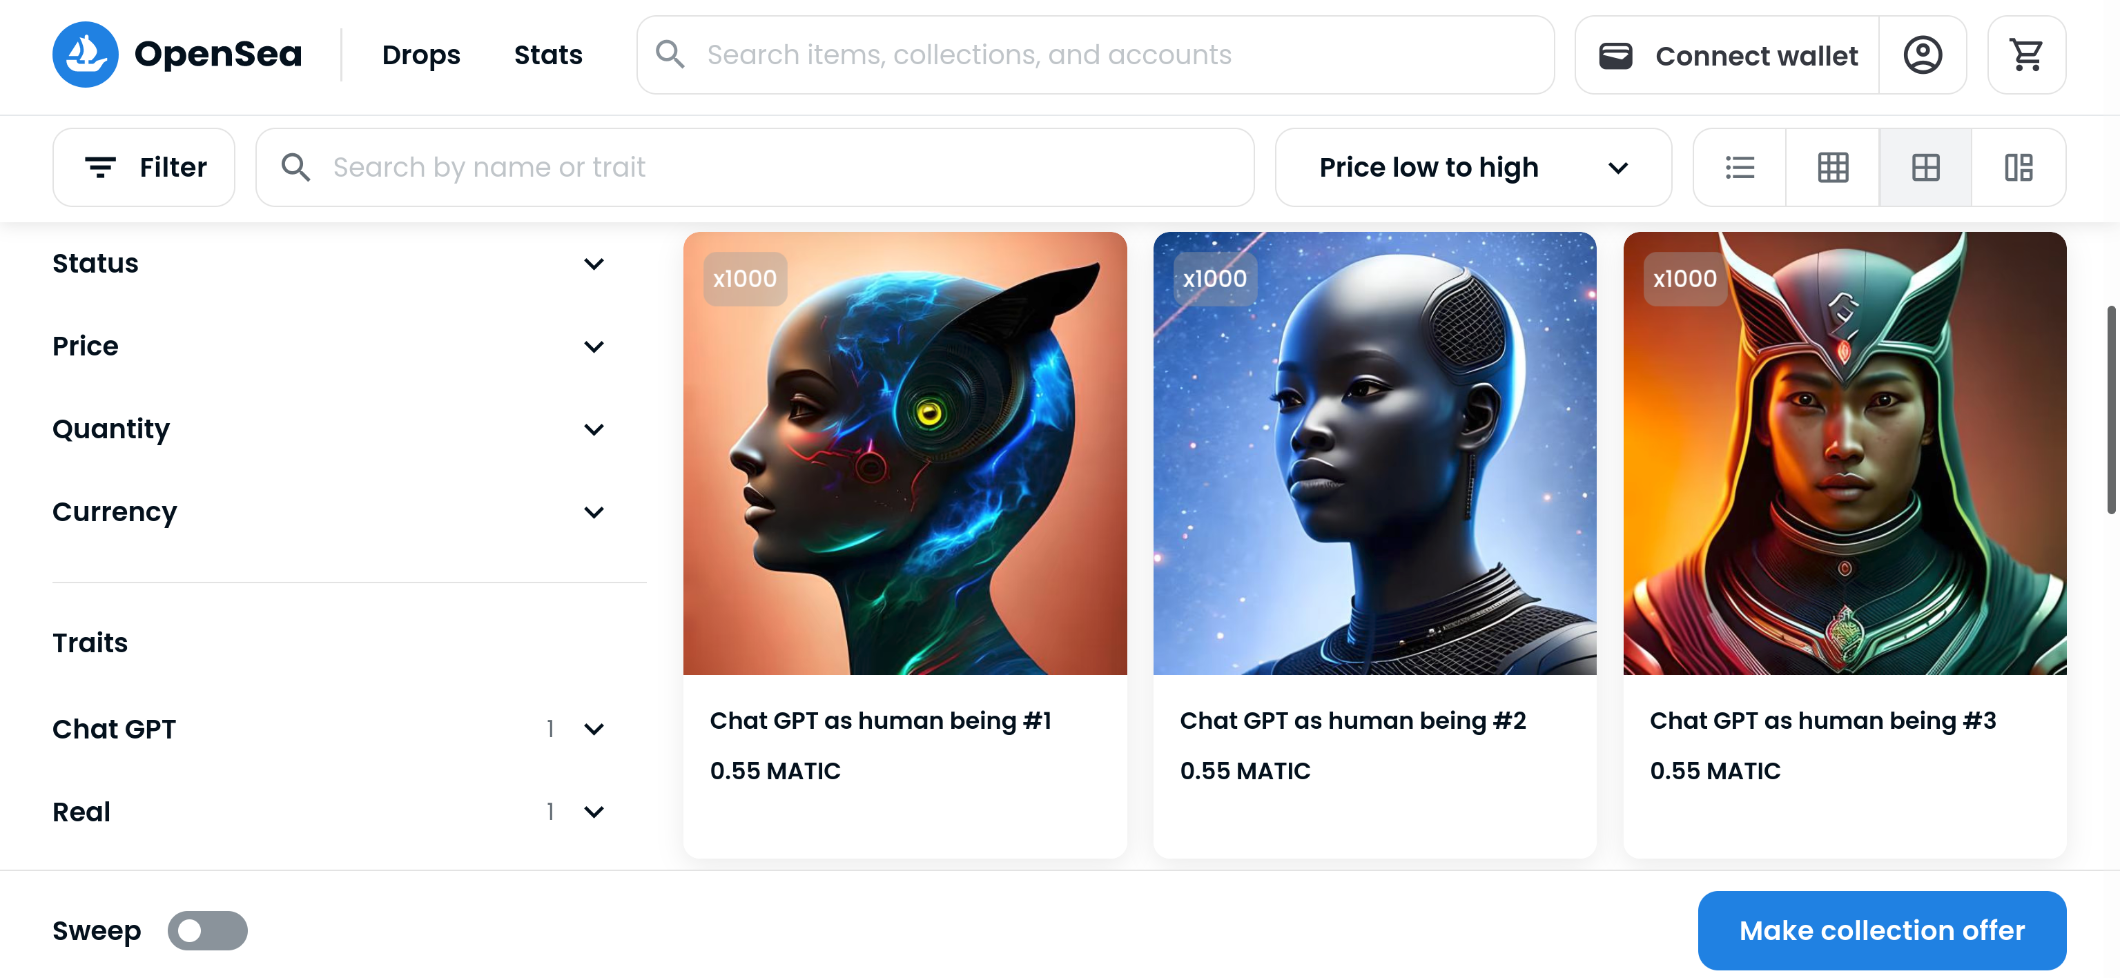Screen dimensions: 2120x978
Task: Select the mosaic view layout
Action: pos(2018,167)
